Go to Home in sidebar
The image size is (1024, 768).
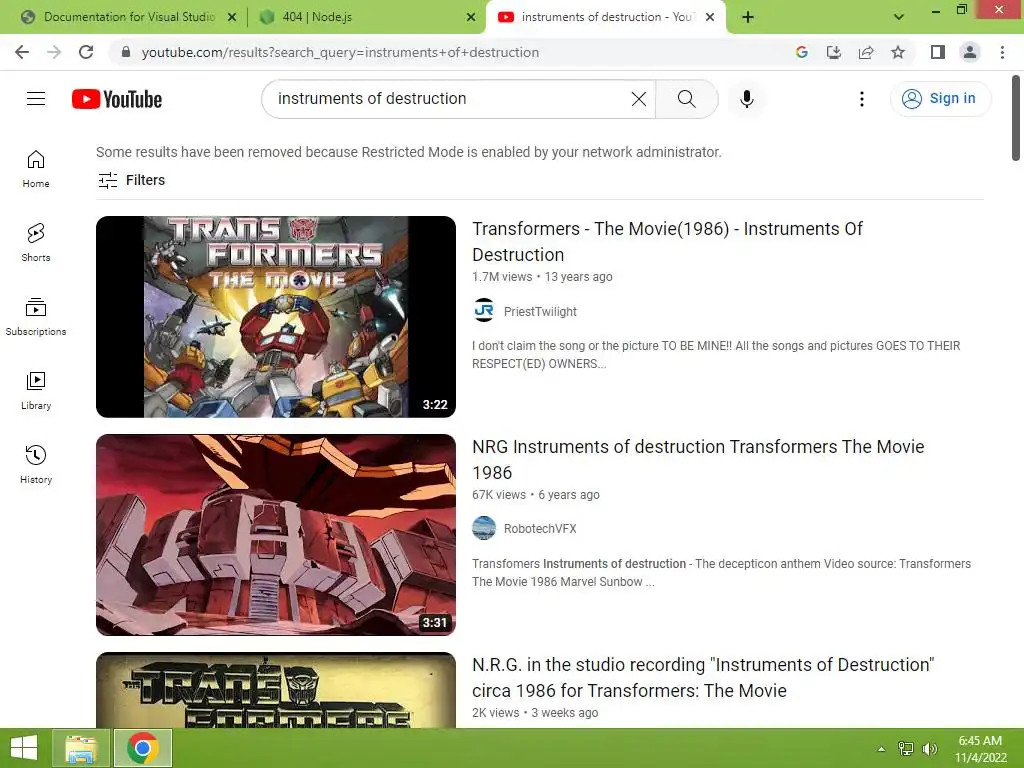click(36, 169)
